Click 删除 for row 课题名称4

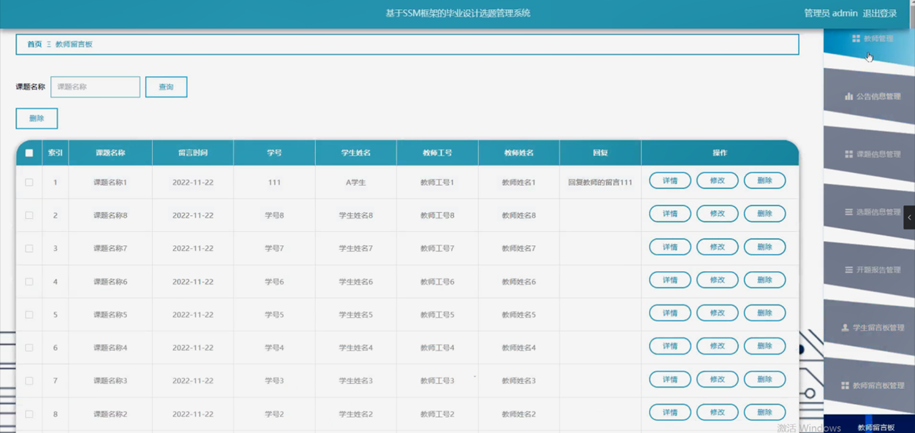(764, 346)
